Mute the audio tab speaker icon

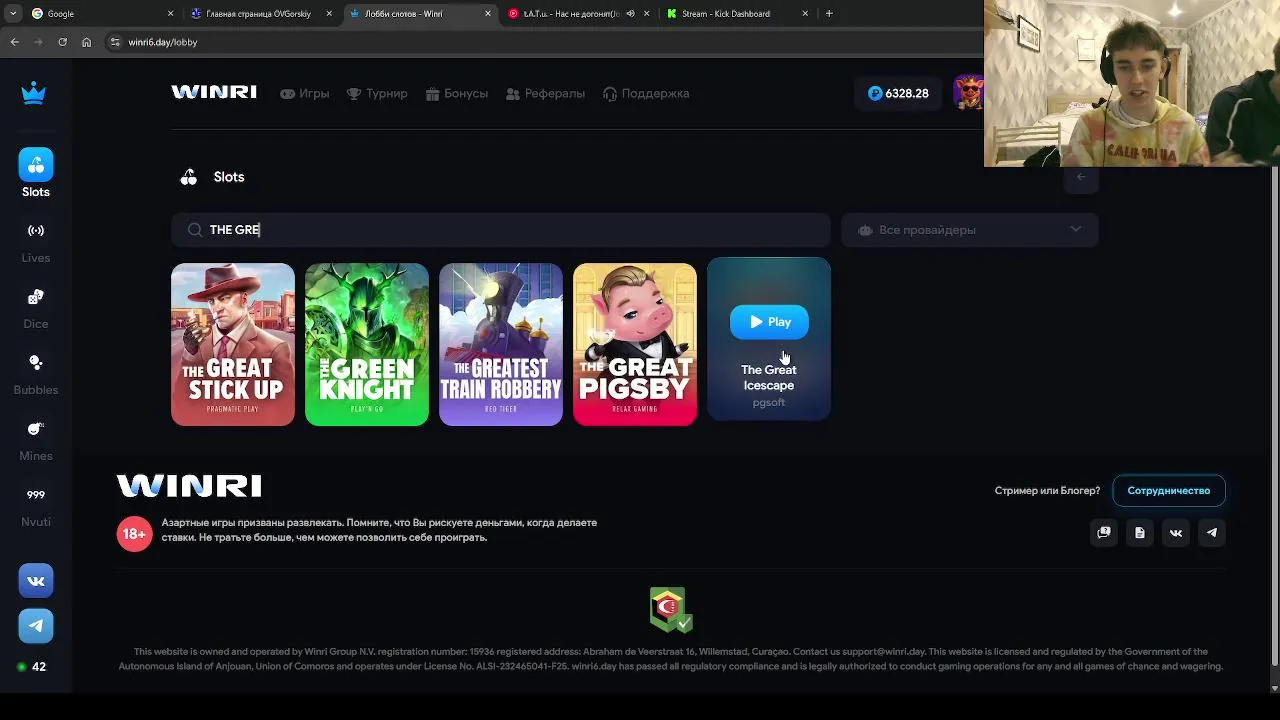click(x=630, y=14)
